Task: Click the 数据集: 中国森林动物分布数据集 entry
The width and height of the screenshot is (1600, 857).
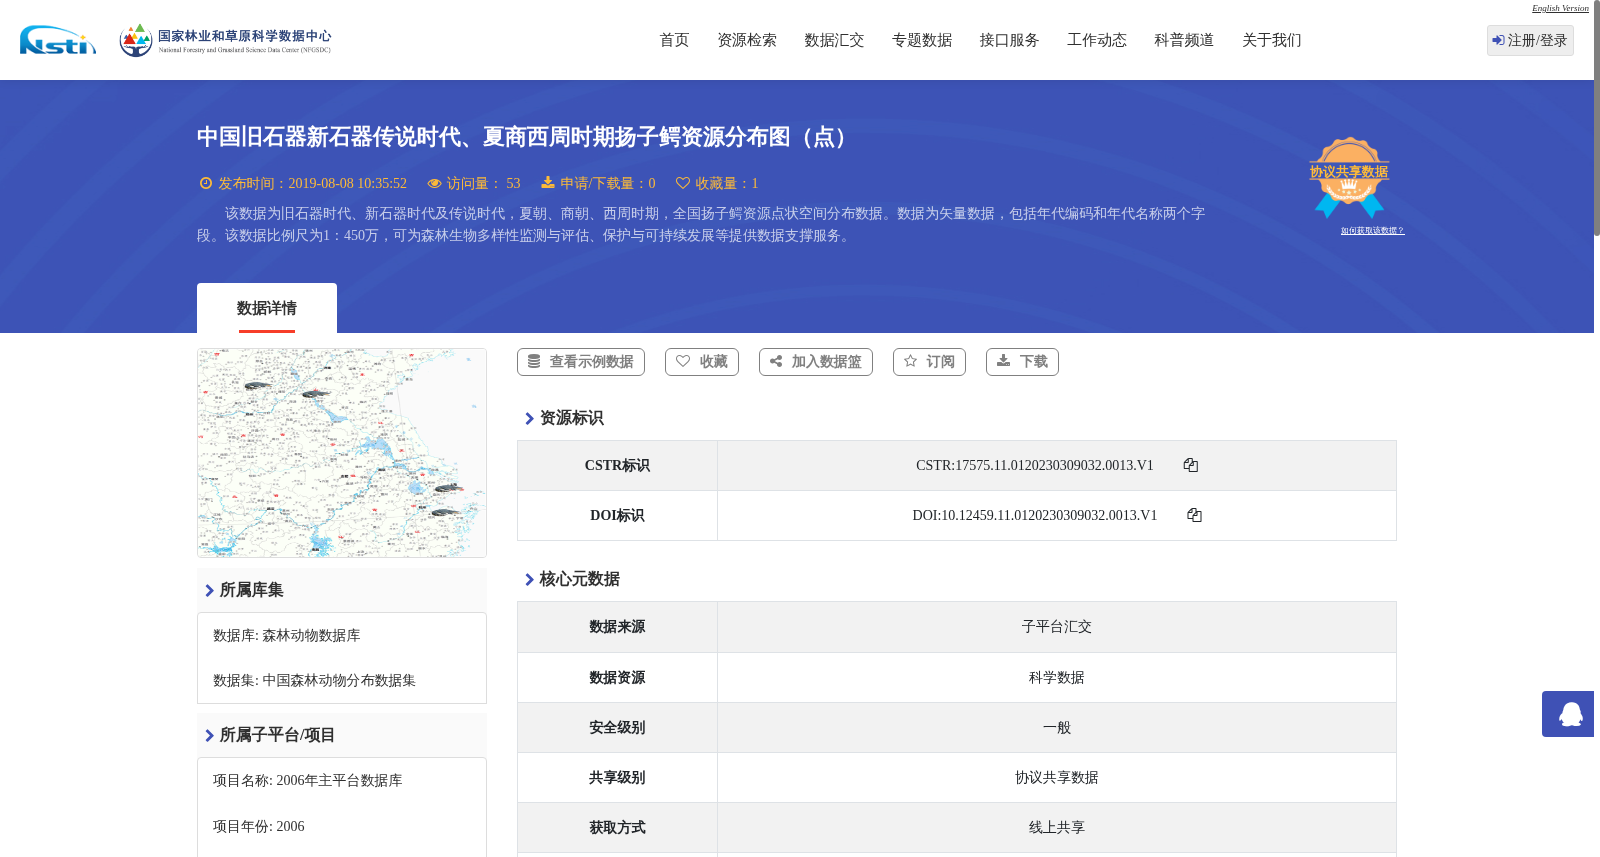Action: (x=314, y=681)
